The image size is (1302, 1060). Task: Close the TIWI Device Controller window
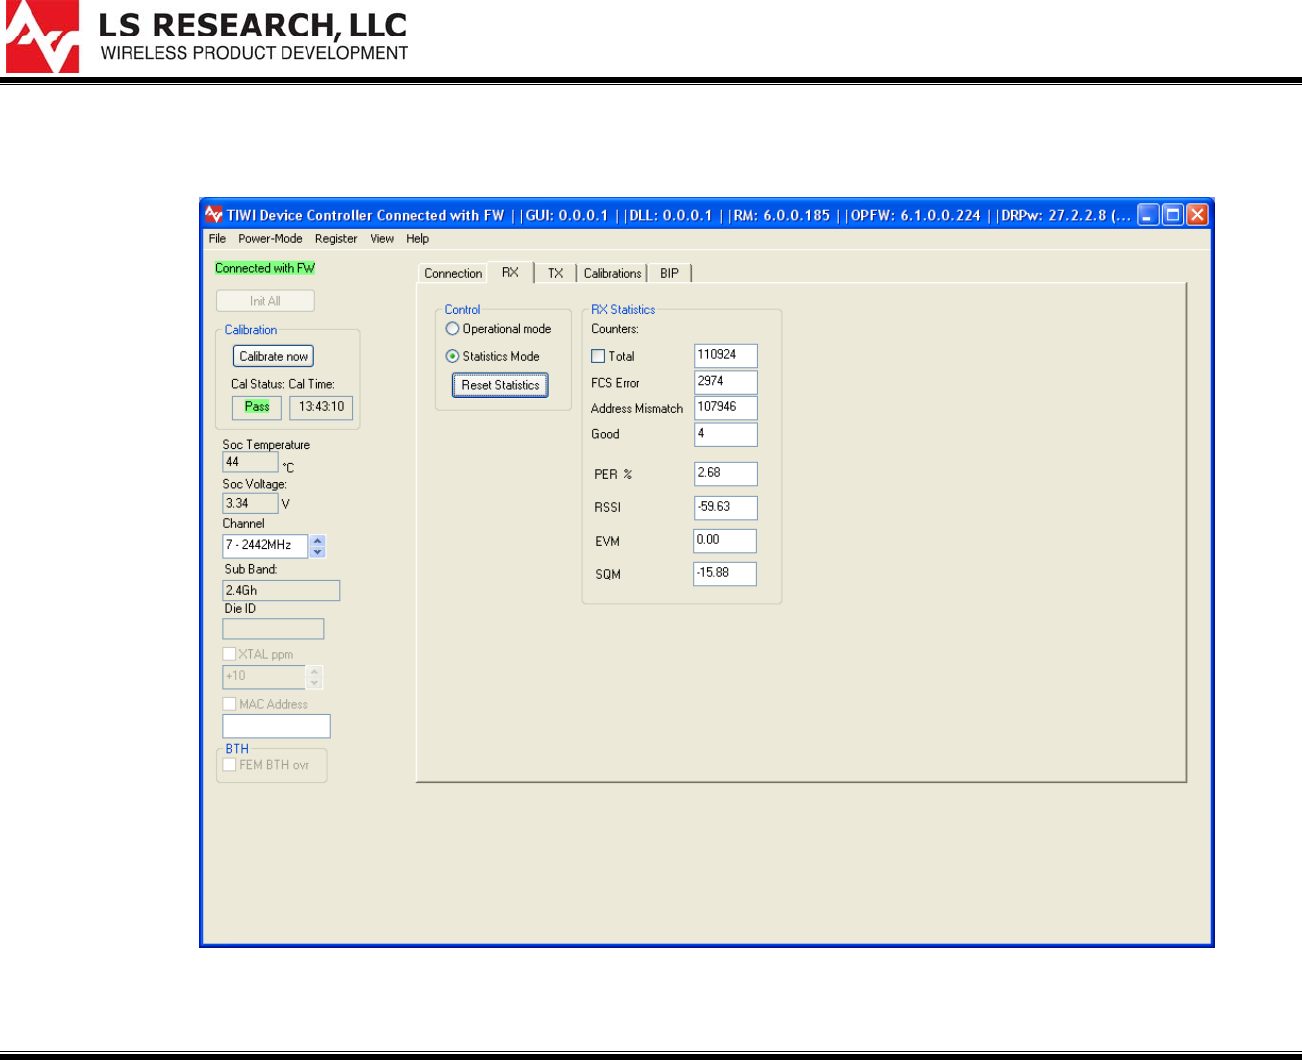coord(1197,215)
